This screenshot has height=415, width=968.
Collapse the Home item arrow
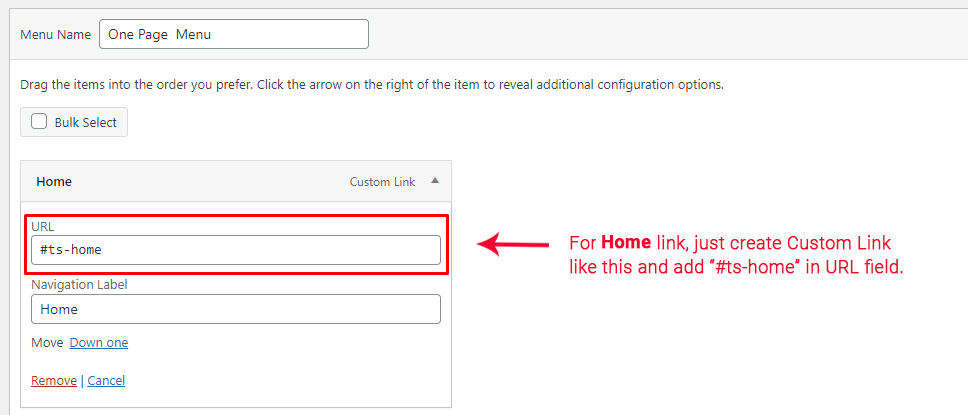tap(434, 182)
